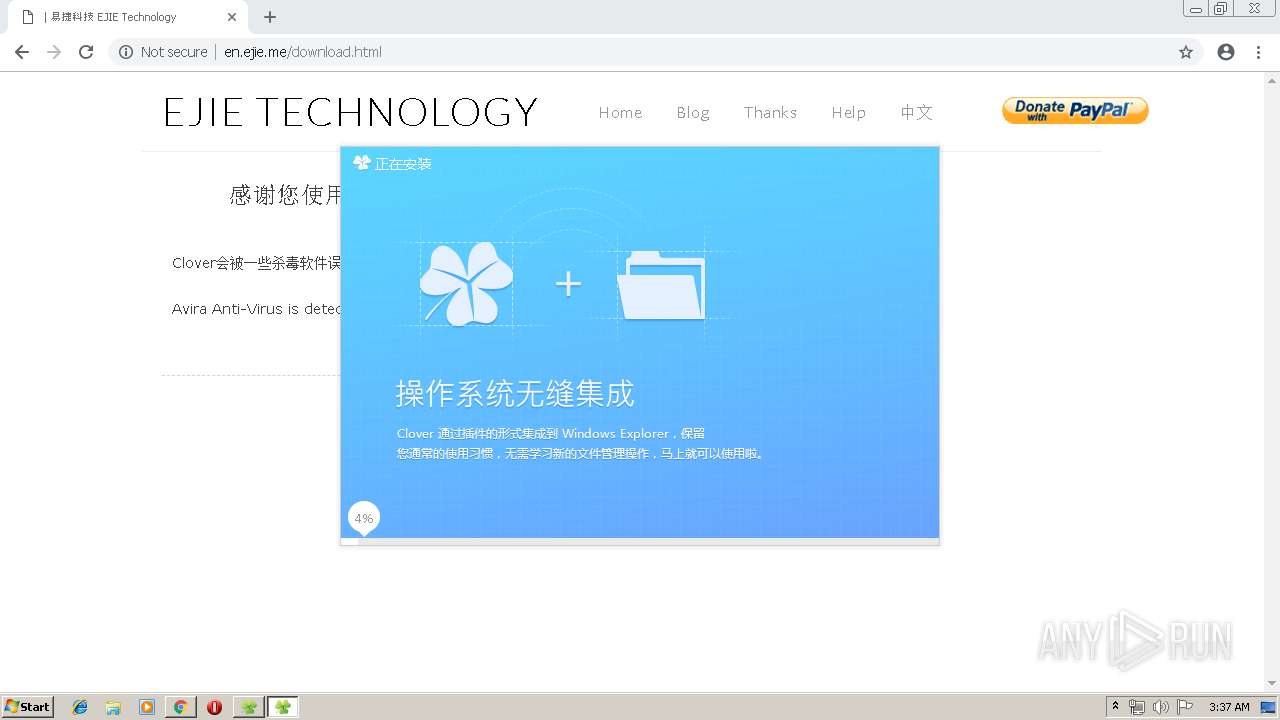Click the 正在安装 installer title text
Screen dimensions: 1280x720
pyautogui.click(x=403, y=164)
